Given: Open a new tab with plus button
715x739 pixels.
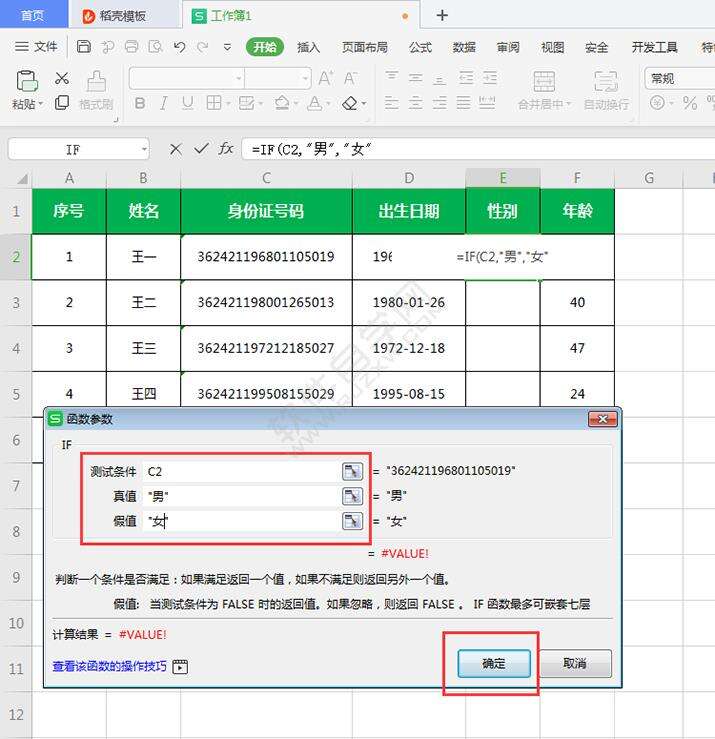Looking at the screenshot, I should point(442,15).
